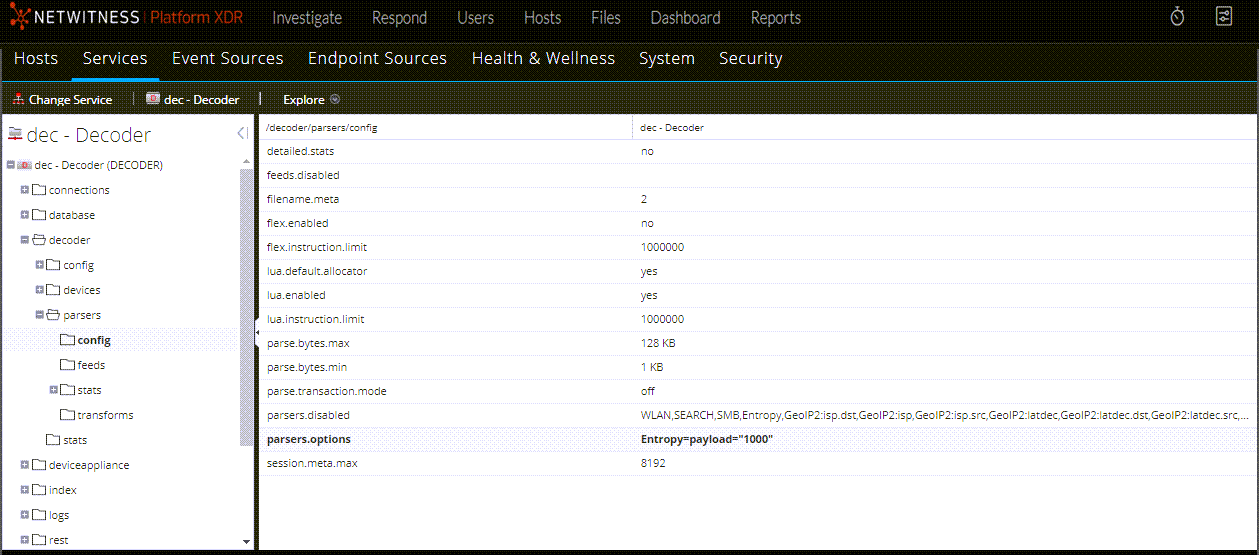Expand the devices tree node
The height and width of the screenshot is (555, 1259).
(x=40, y=290)
